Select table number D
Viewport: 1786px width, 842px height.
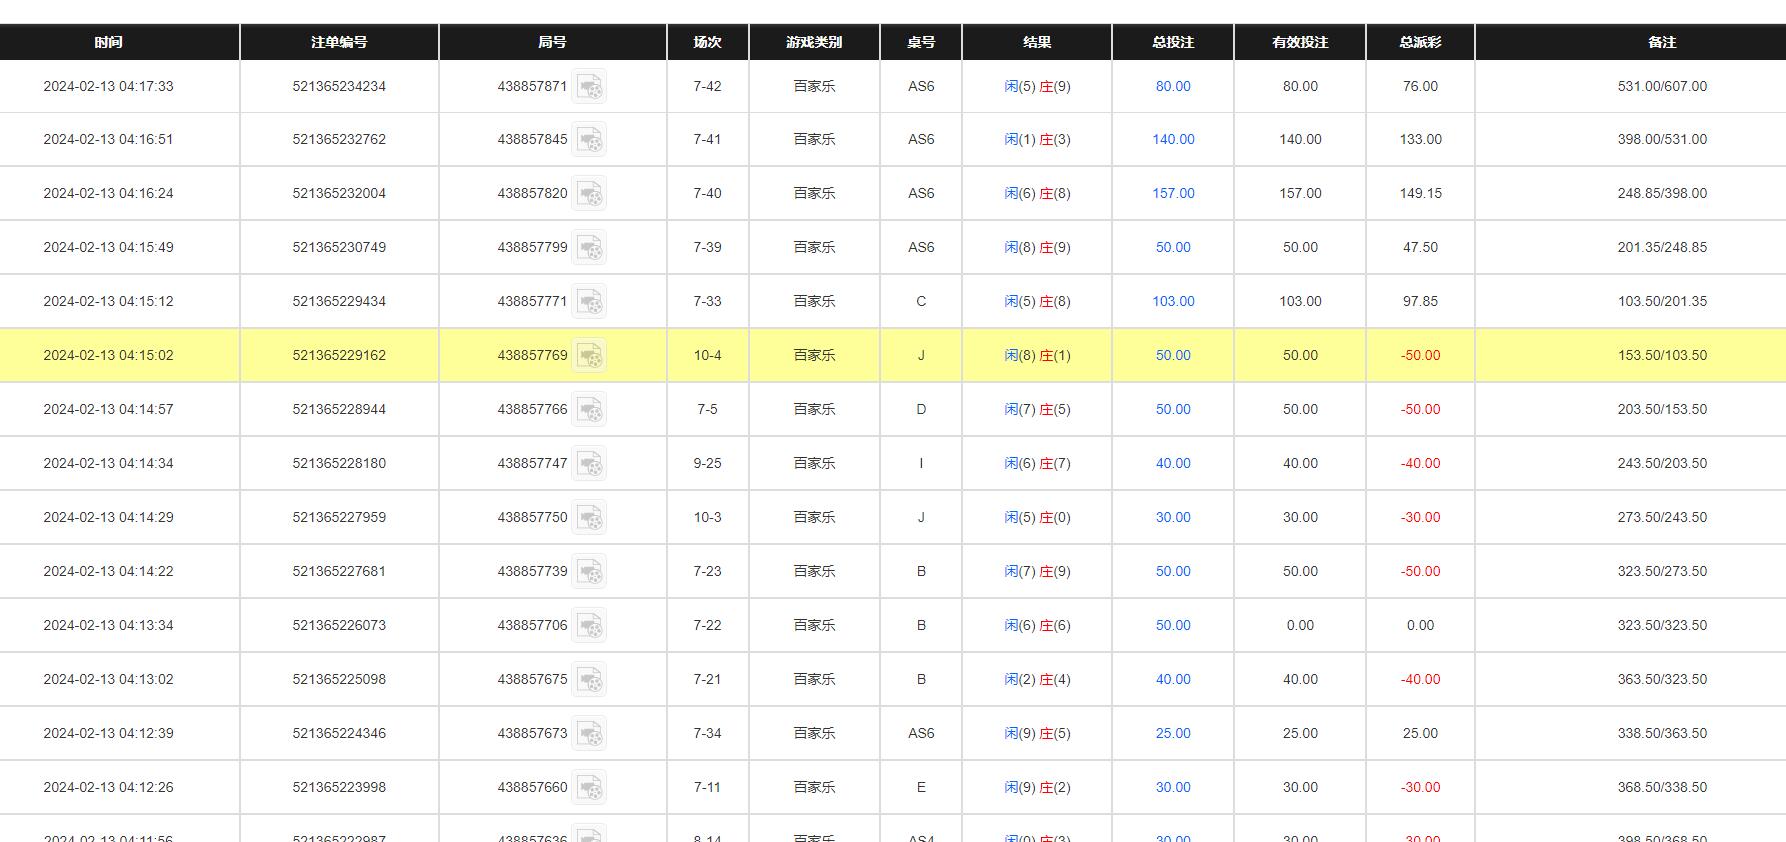point(921,409)
